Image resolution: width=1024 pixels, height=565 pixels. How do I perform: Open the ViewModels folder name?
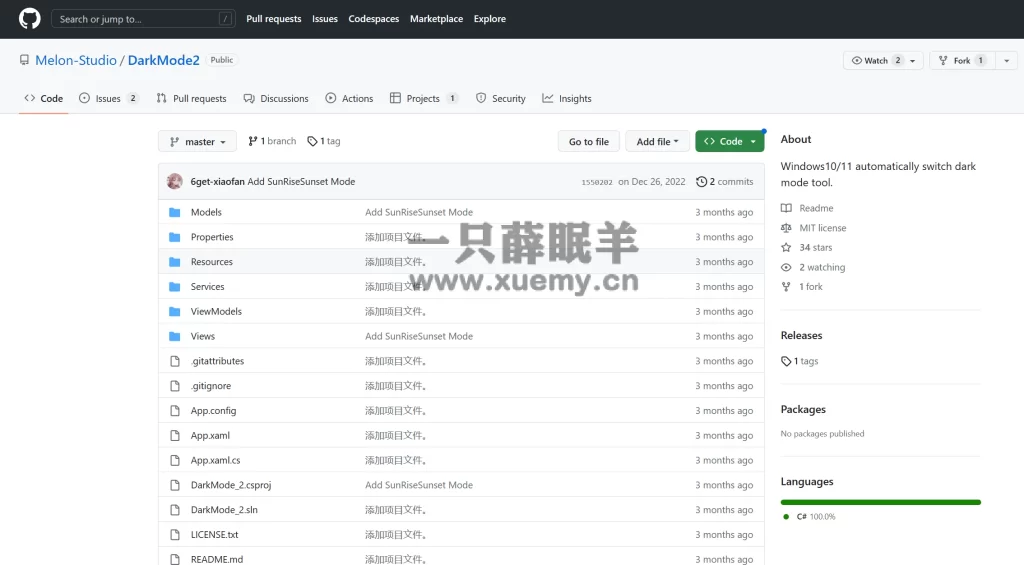tap(216, 312)
